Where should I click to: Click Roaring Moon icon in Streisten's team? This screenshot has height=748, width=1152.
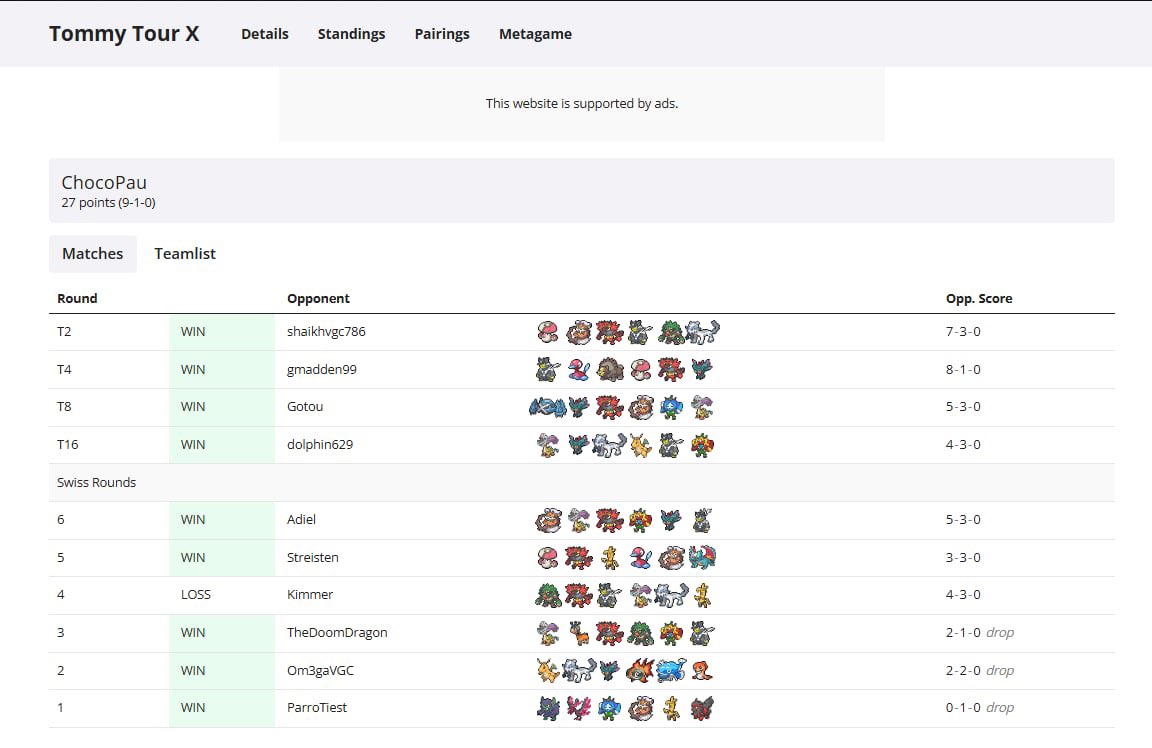tap(702, 558)
